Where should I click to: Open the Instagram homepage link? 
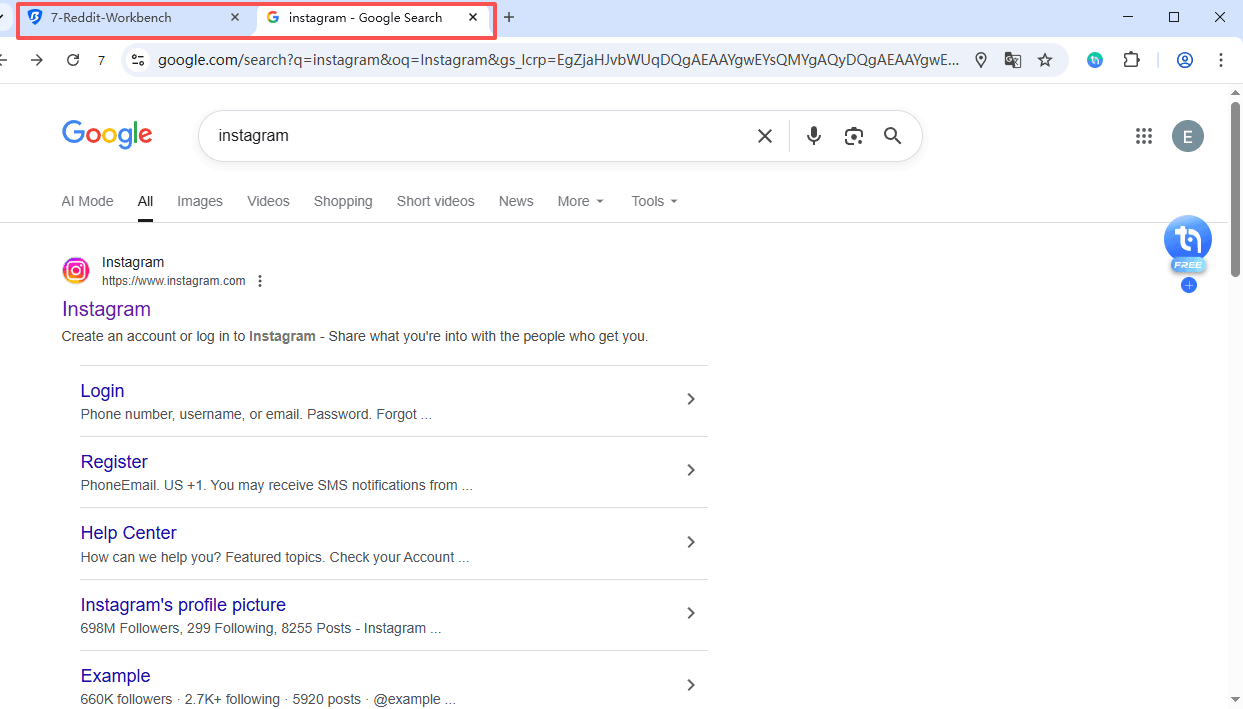point(106,309)
